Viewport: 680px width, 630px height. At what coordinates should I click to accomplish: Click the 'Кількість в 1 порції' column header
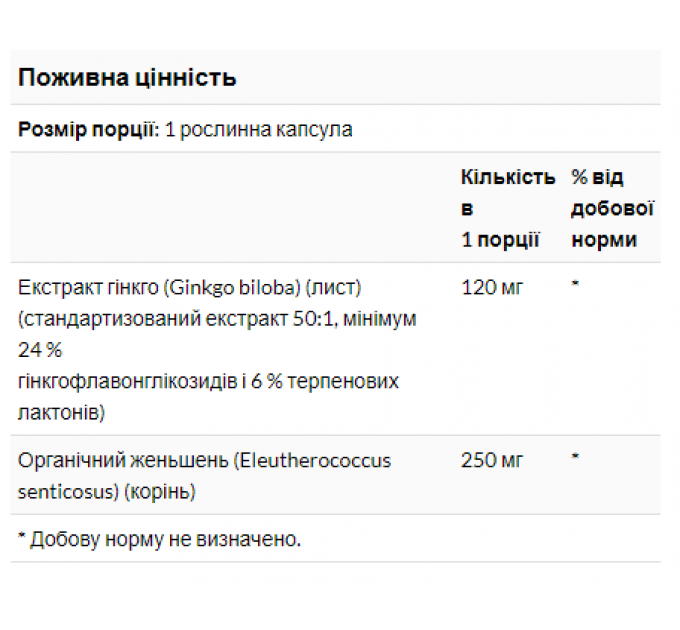508,208
